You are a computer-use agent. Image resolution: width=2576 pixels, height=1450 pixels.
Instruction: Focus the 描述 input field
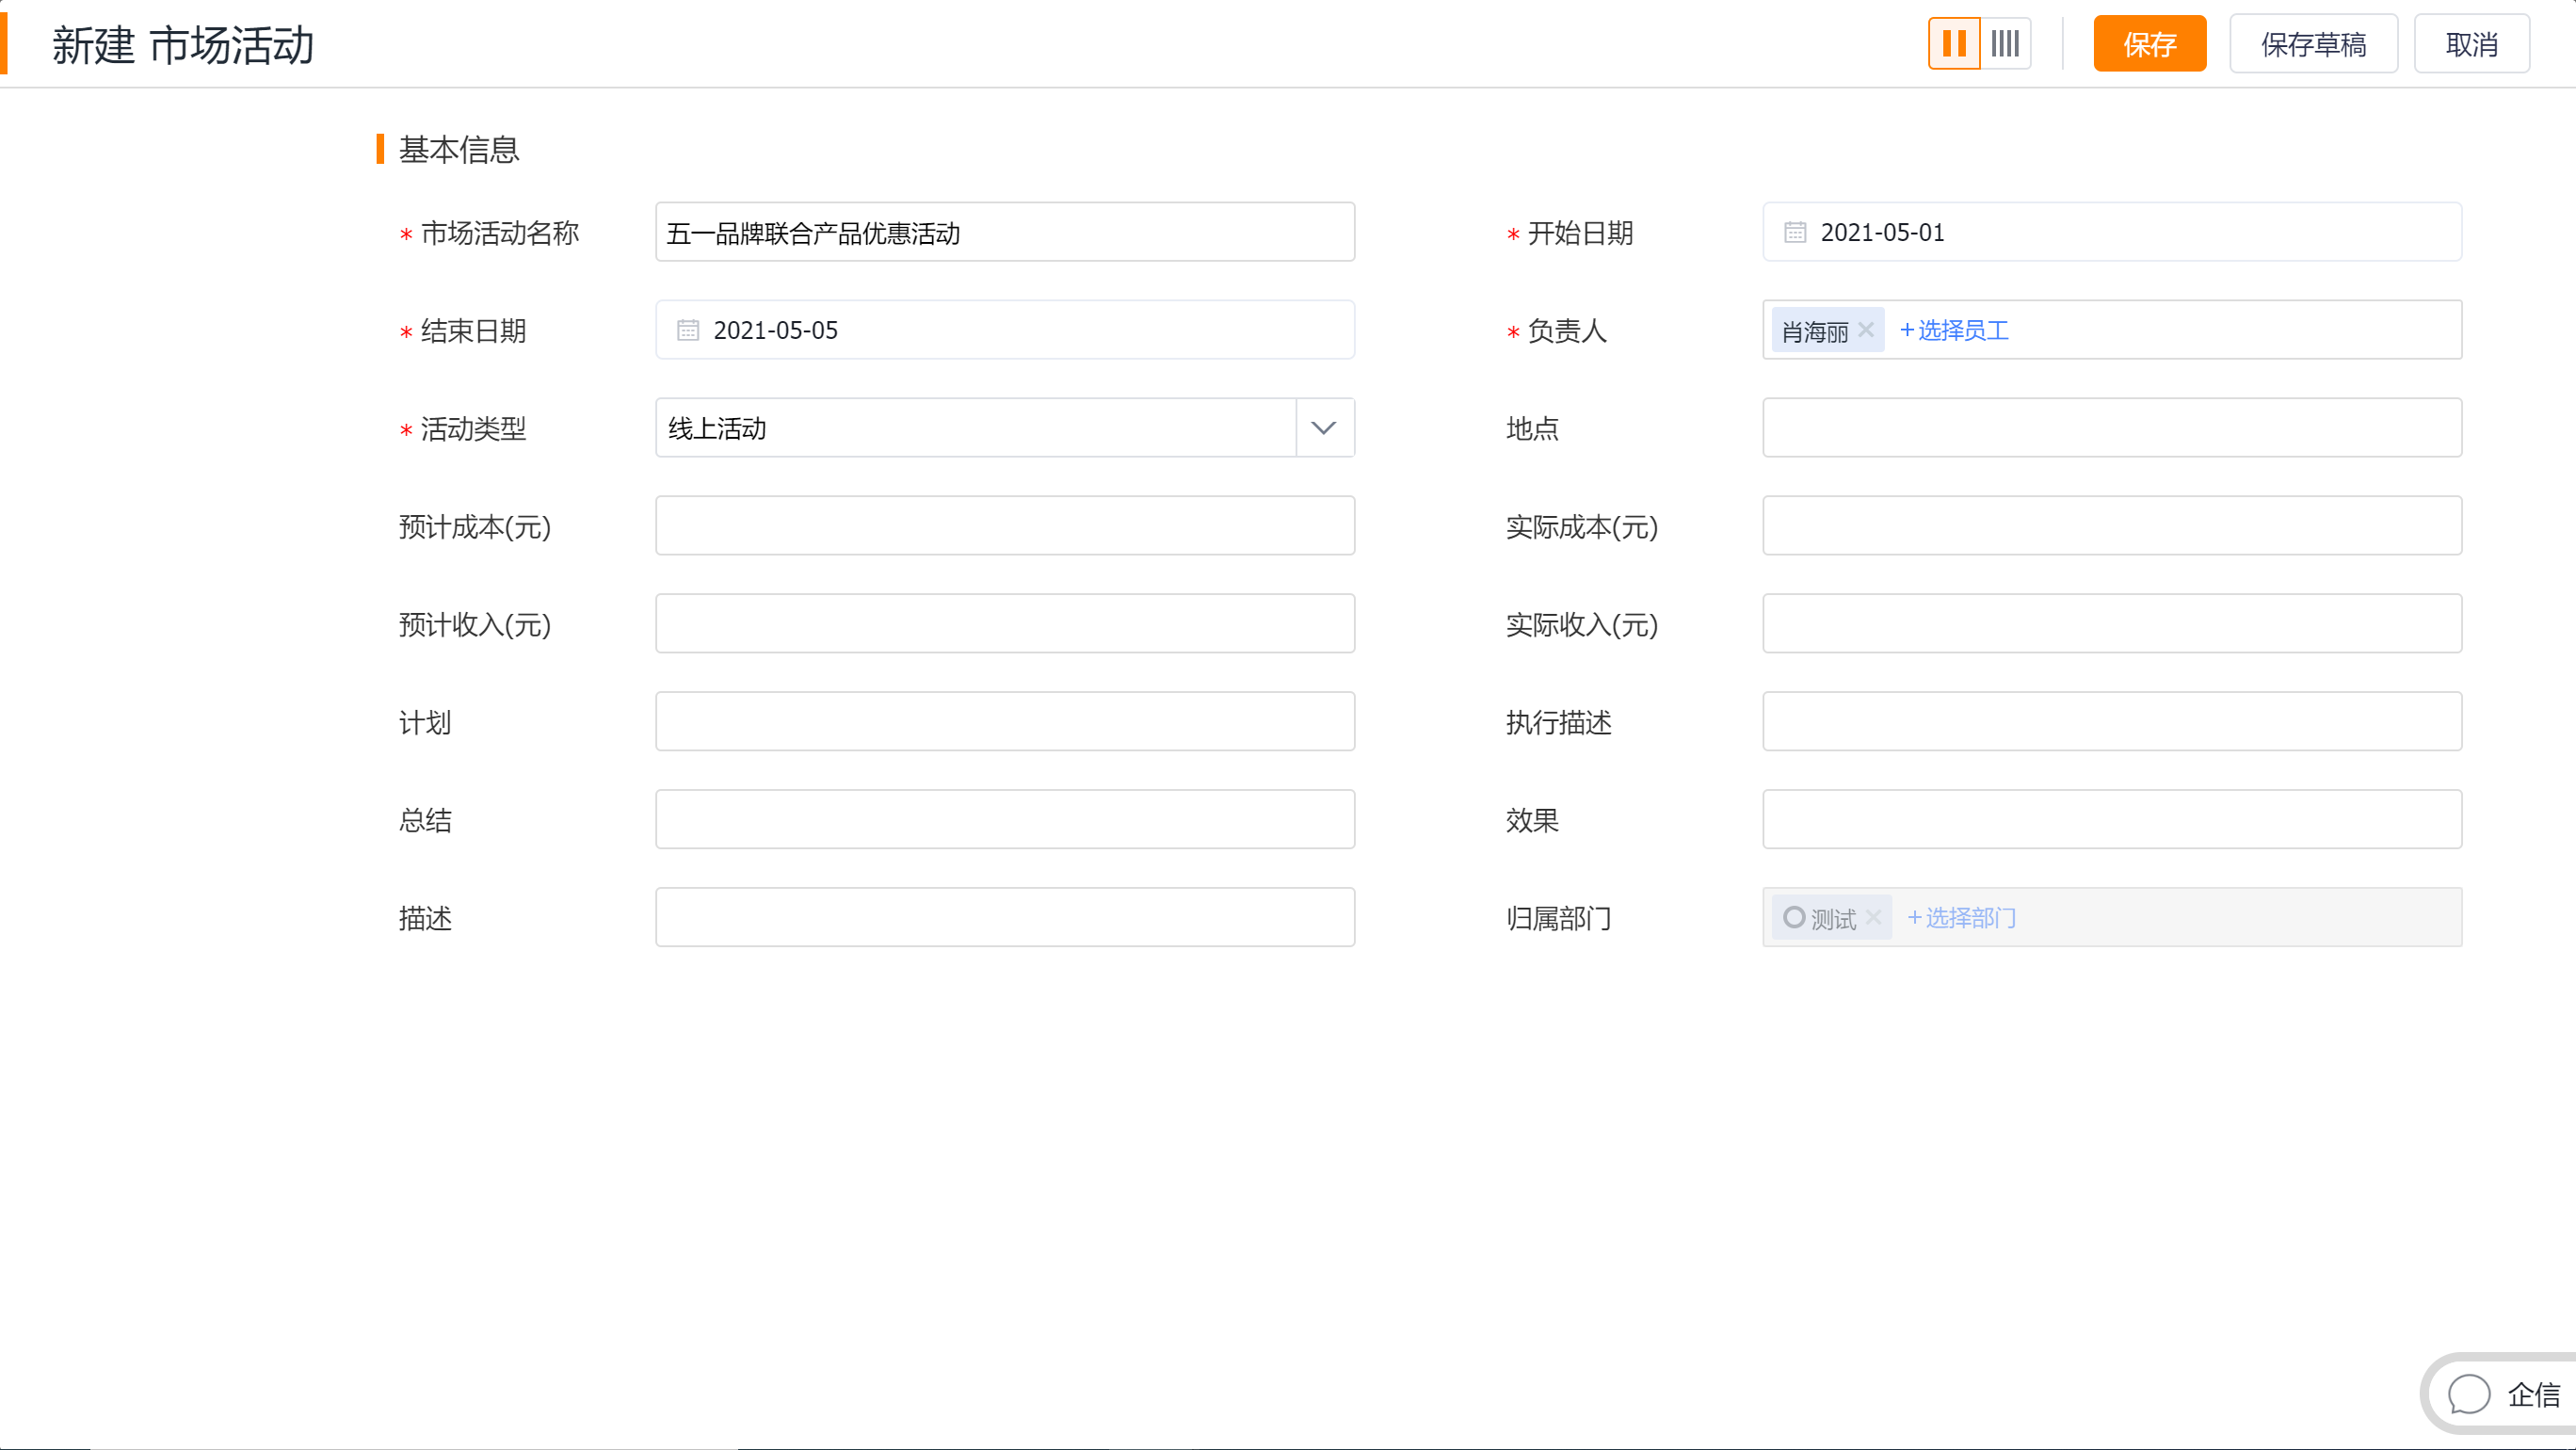(1005, 918)
